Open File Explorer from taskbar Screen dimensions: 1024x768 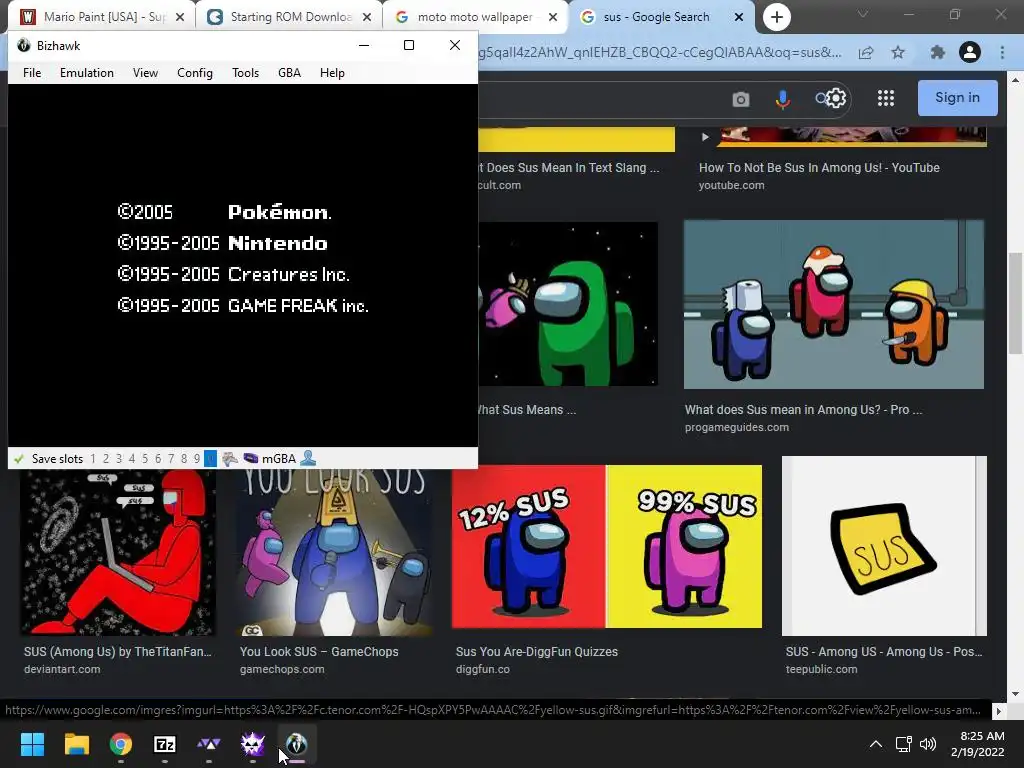click(x=76, y=744)
